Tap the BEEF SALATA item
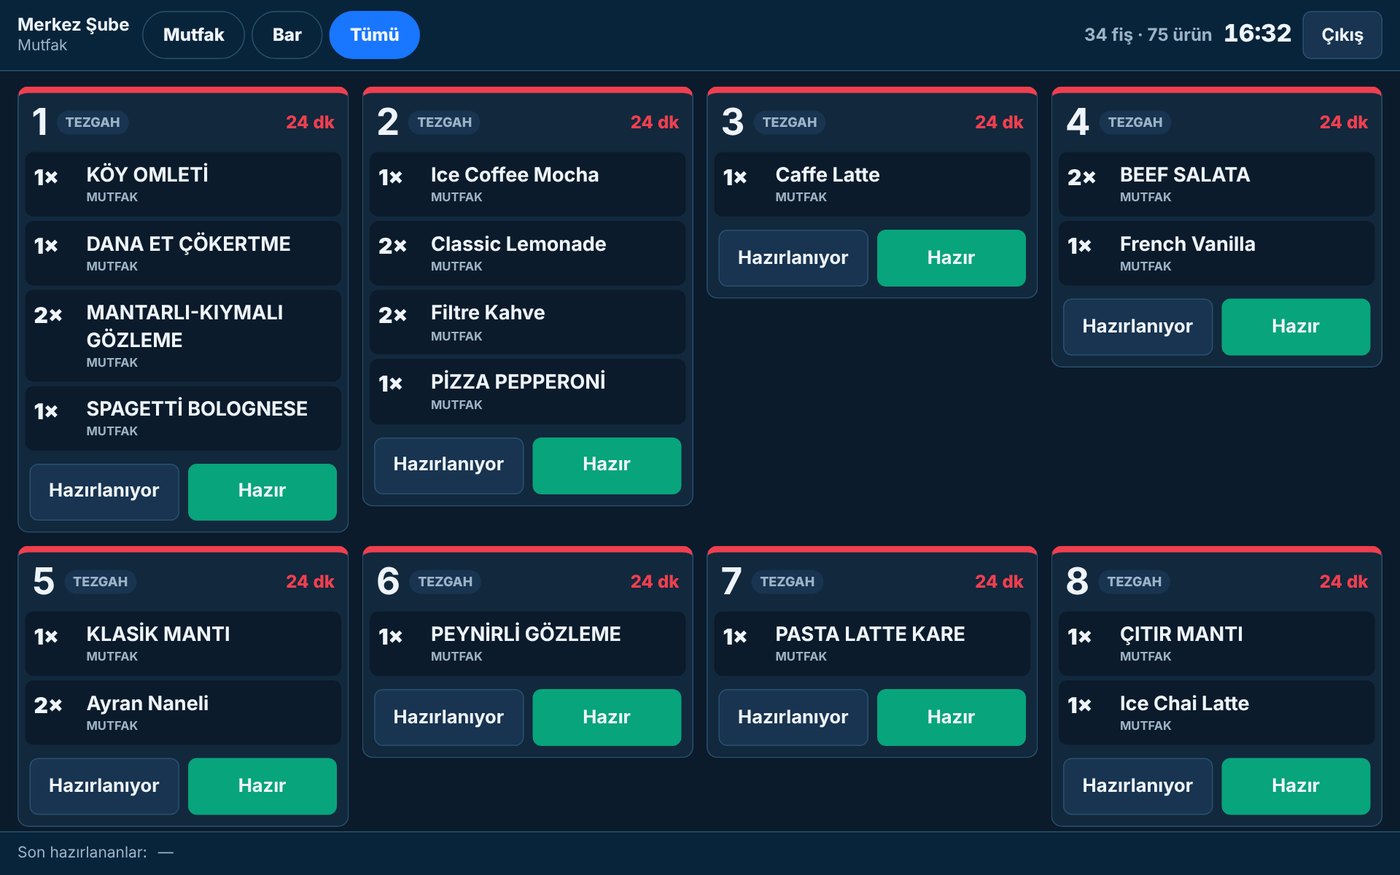 1217,184
